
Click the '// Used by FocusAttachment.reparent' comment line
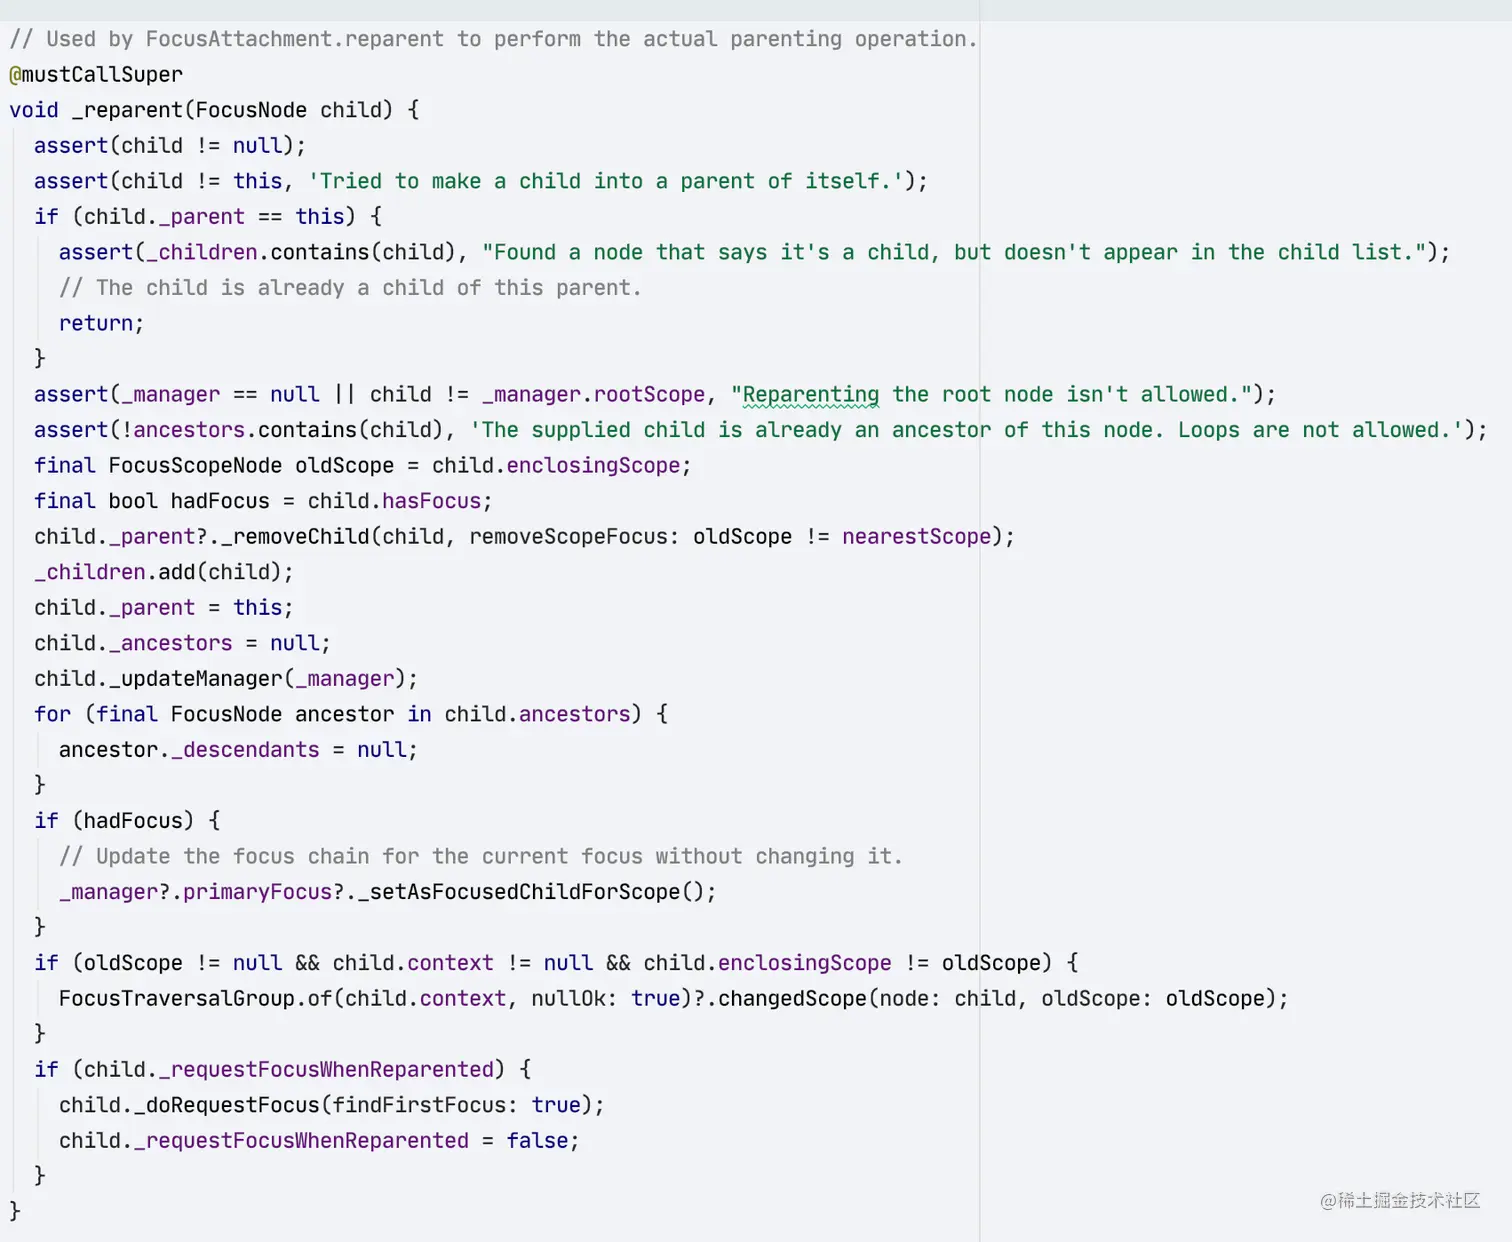tap(493, 39)
